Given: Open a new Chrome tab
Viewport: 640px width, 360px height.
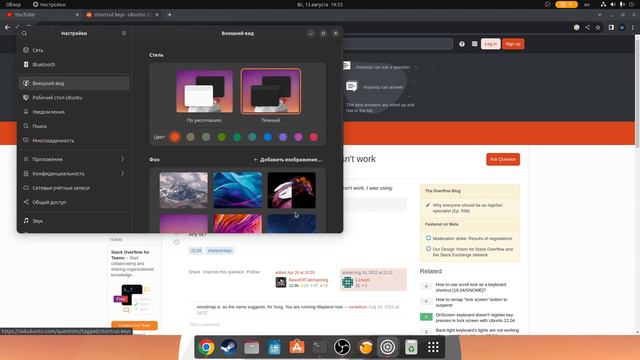Looking at the screenshot, I should [169, 15].
